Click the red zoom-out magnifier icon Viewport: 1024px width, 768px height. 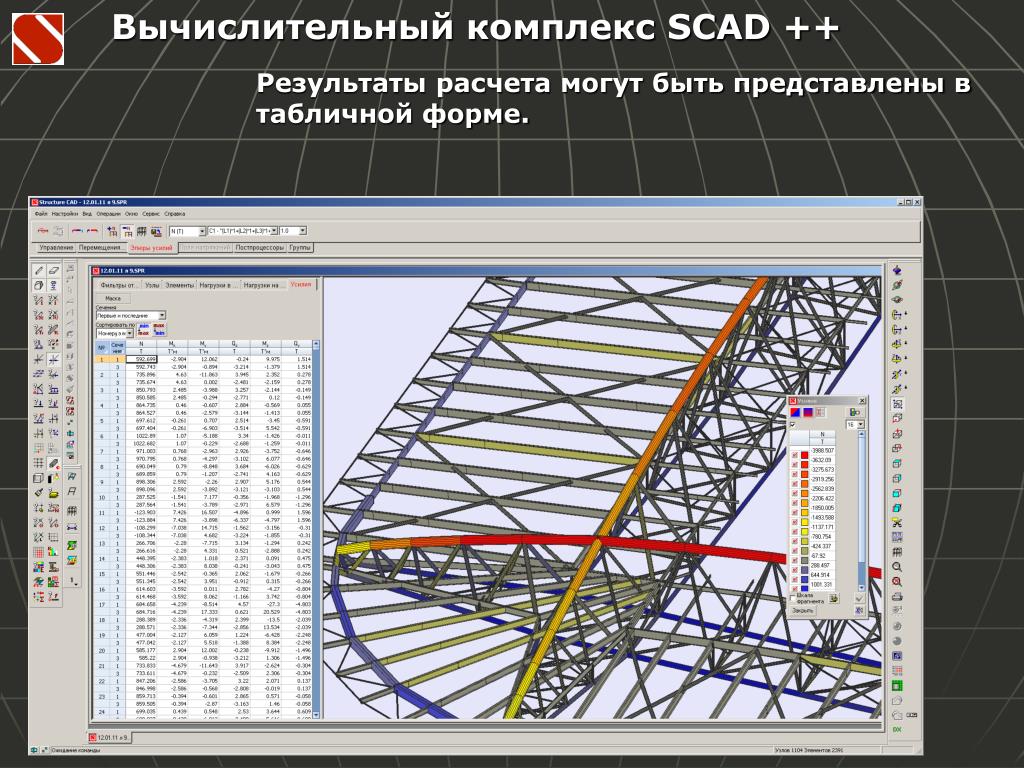point(897,581)
